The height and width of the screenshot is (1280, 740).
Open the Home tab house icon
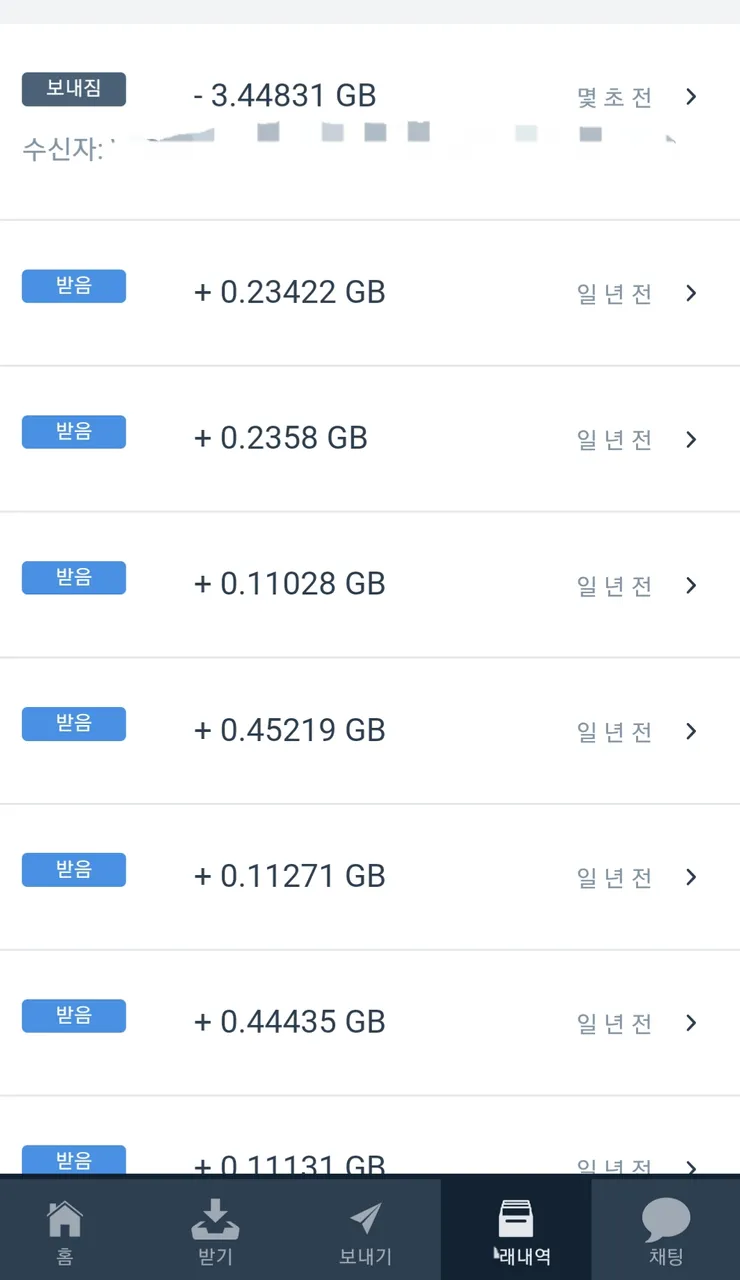tap(65, 1218)
